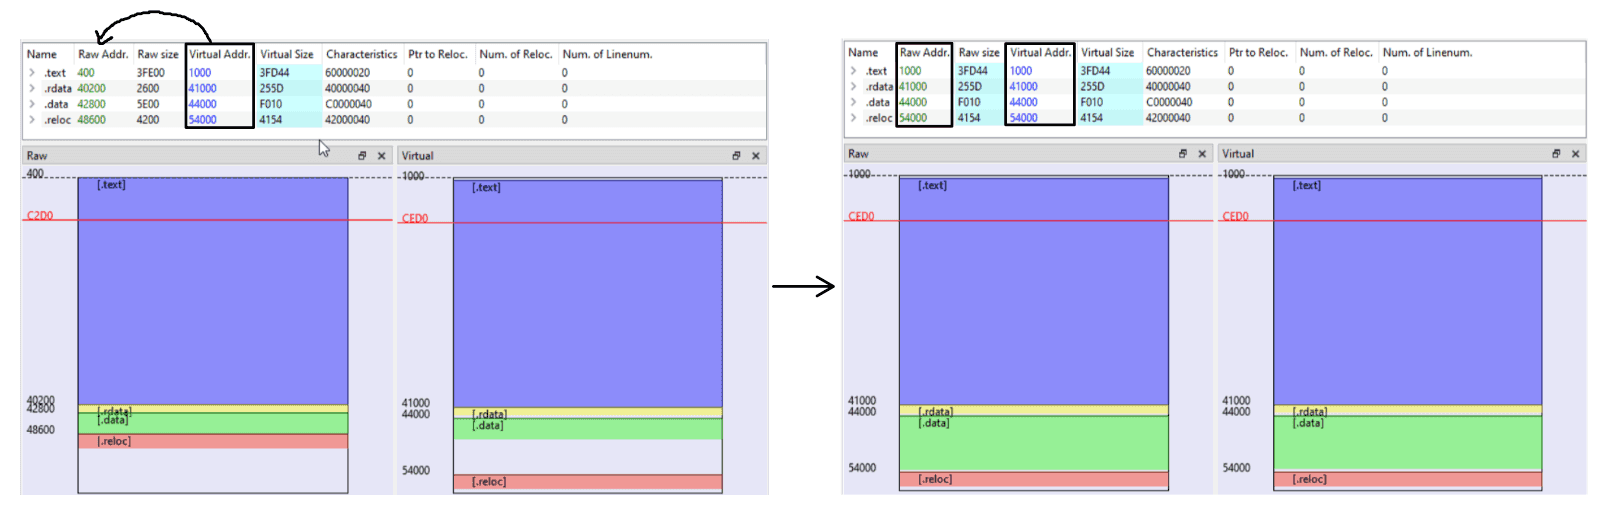The image size is (1620, 519).
Task: Click the raw address value 48600 of .reloc
Action: [x=91, y=120]
